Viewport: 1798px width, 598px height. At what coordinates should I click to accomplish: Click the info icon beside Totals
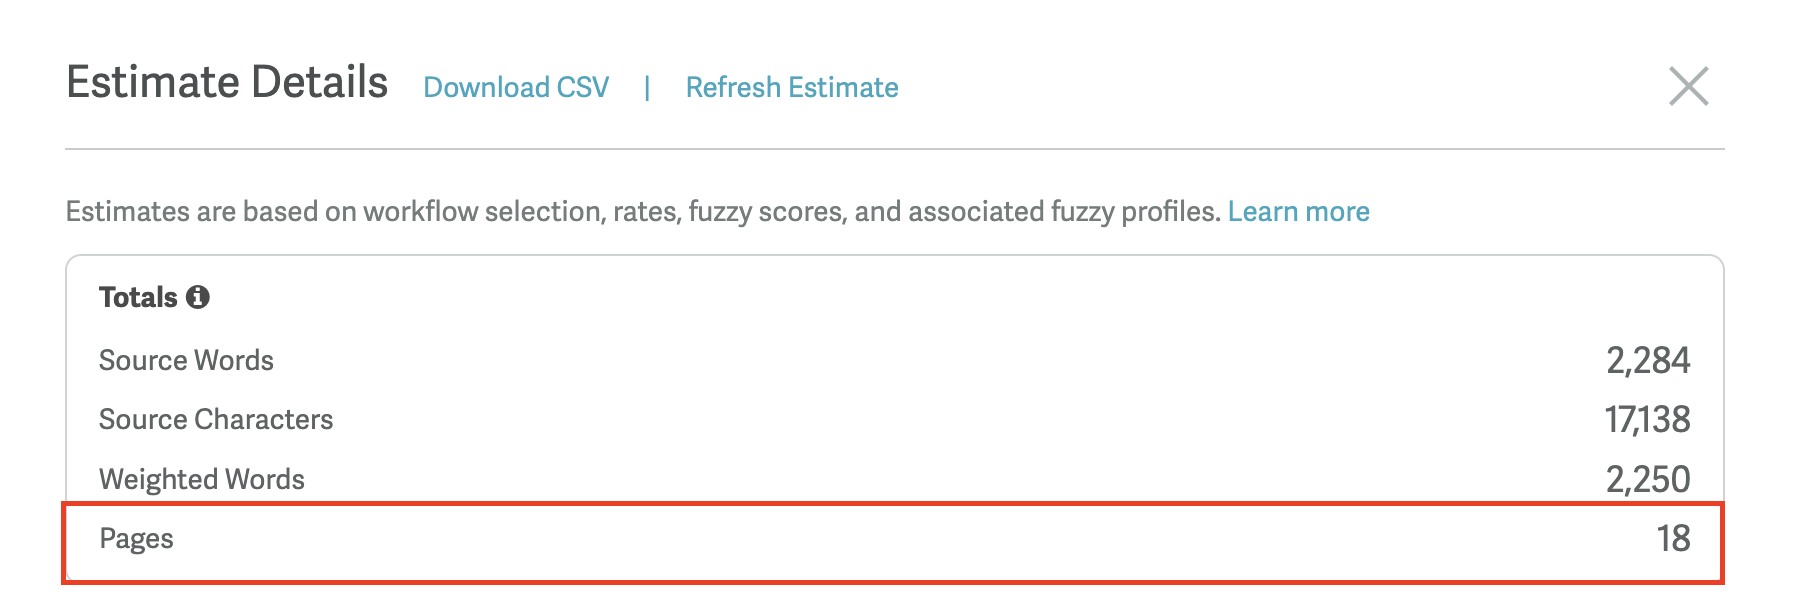(198, 297)
